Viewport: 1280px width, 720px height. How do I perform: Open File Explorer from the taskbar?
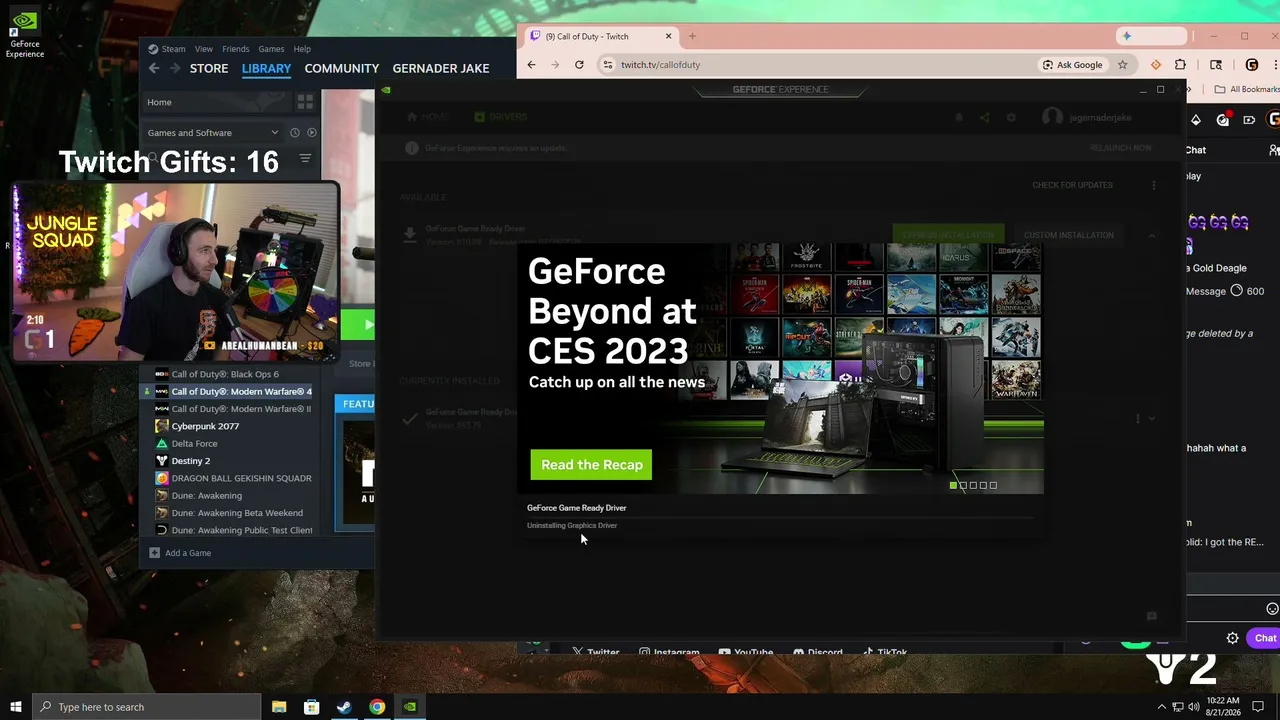(x=279, y=707)
